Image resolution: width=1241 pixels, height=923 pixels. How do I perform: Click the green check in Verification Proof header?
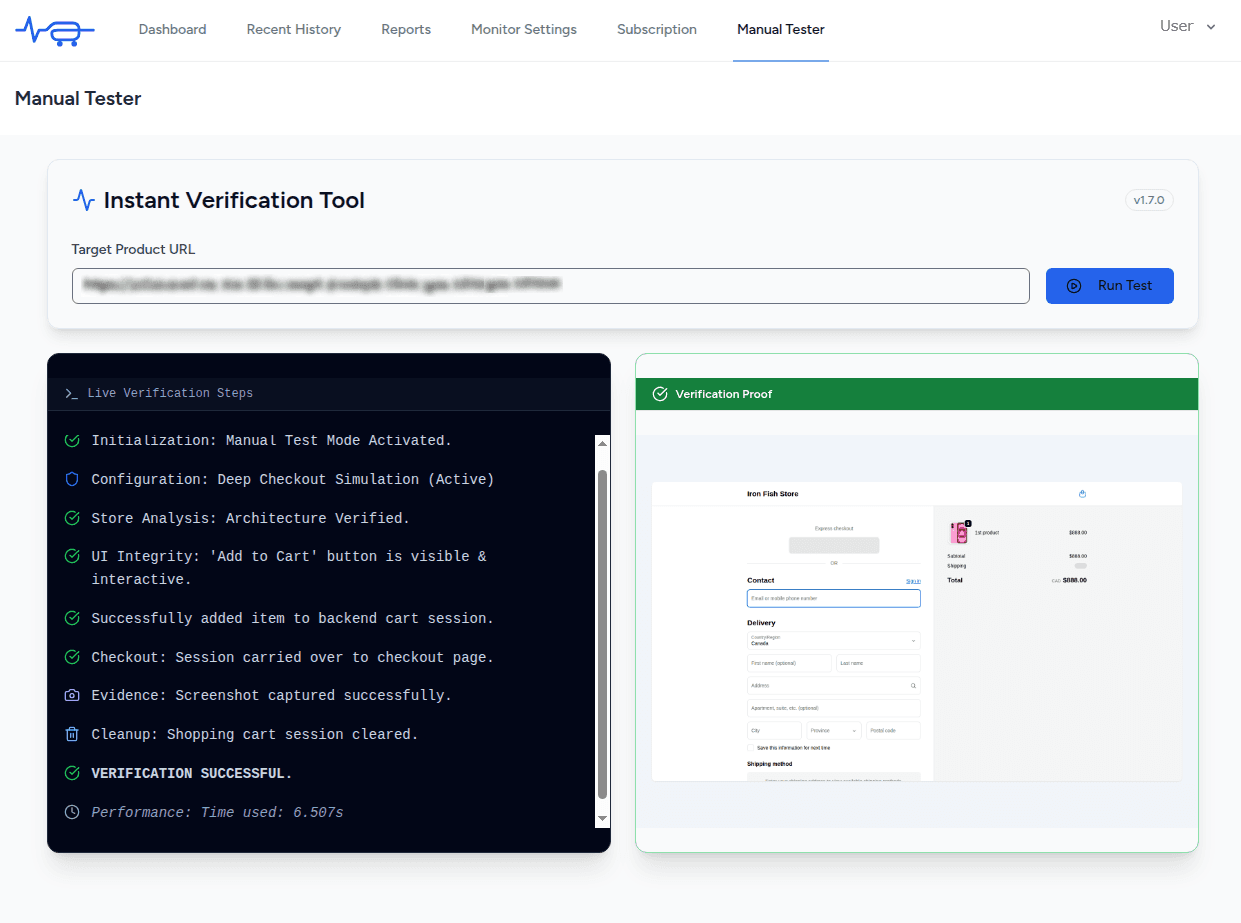660,393
